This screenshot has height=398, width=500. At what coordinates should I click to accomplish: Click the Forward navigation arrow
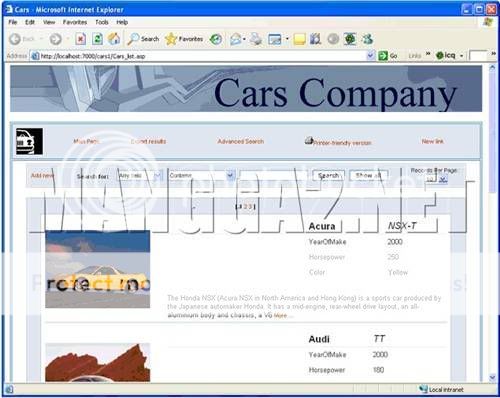point(55,39)
